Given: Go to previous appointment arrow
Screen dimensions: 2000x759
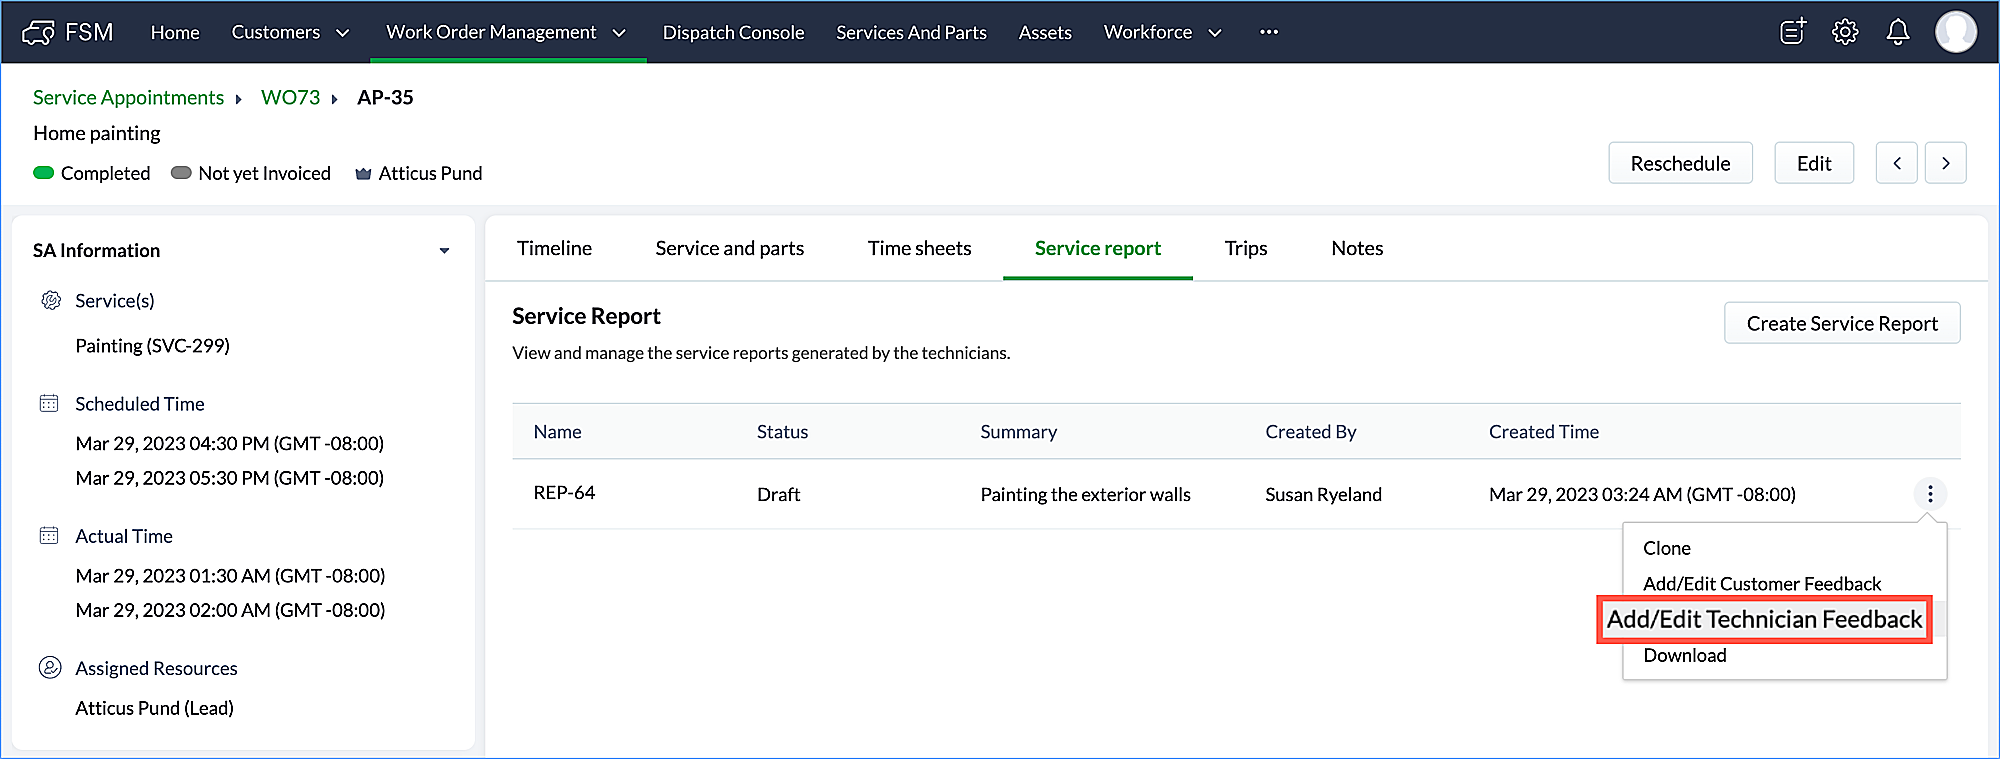Looking at the screenshot, I should pyautogui.click(x=1896, y=163).
